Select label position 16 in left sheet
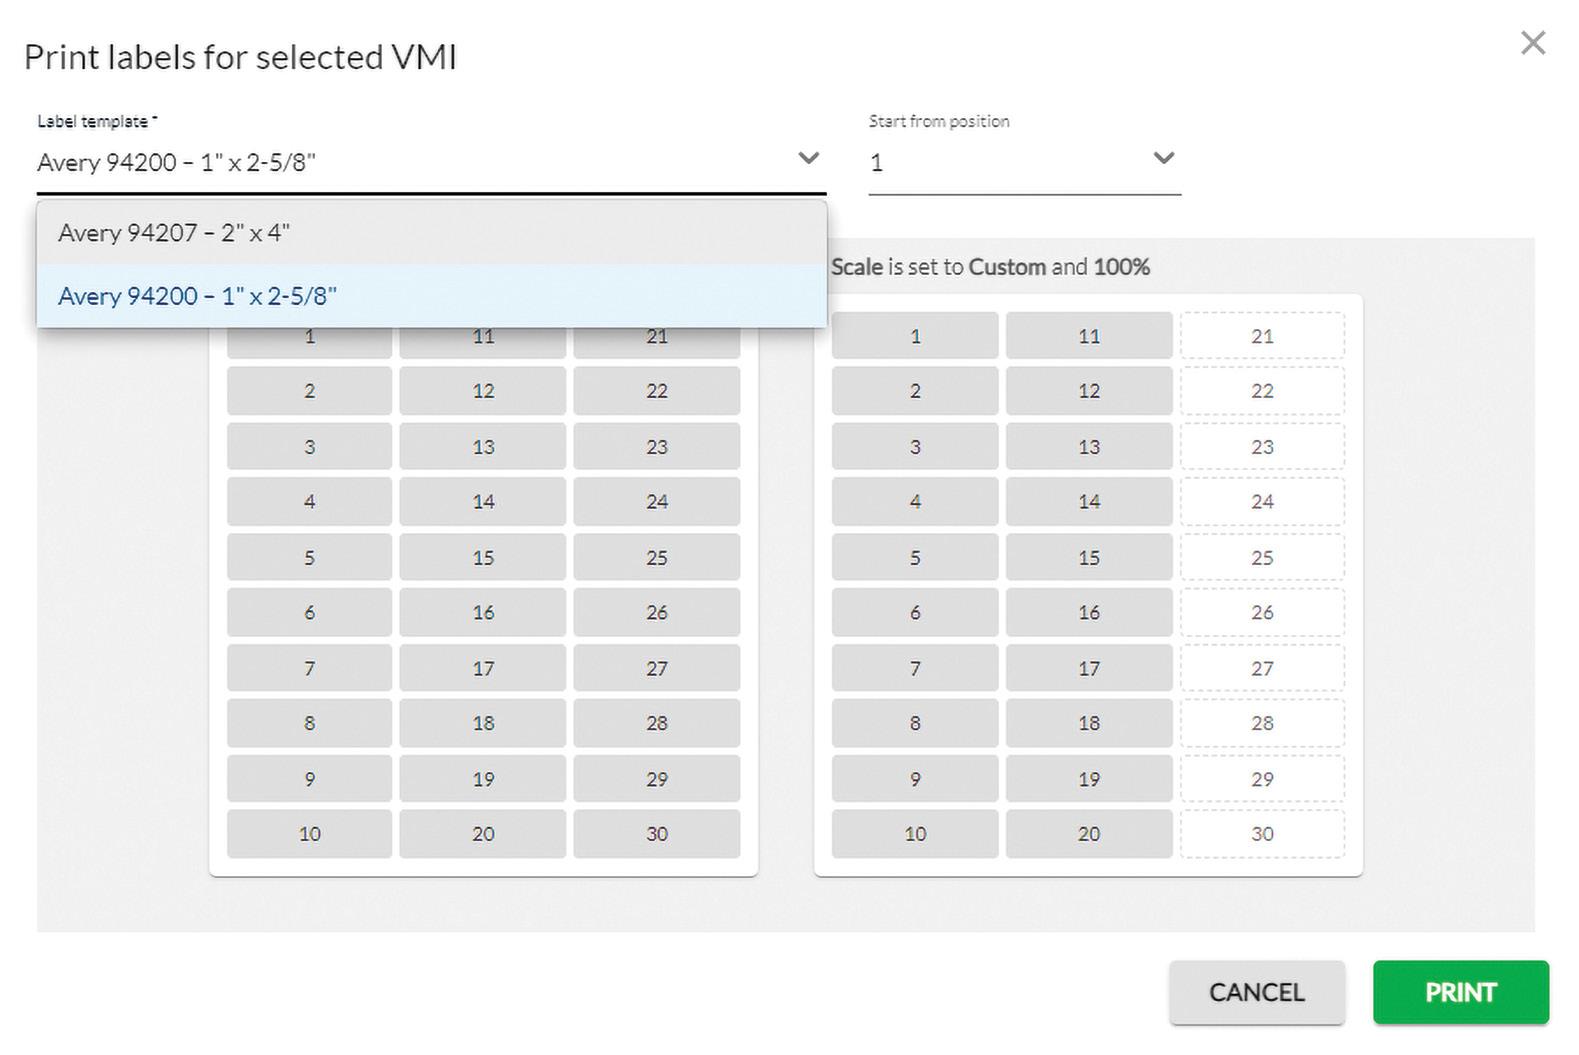 coord(483,612)
